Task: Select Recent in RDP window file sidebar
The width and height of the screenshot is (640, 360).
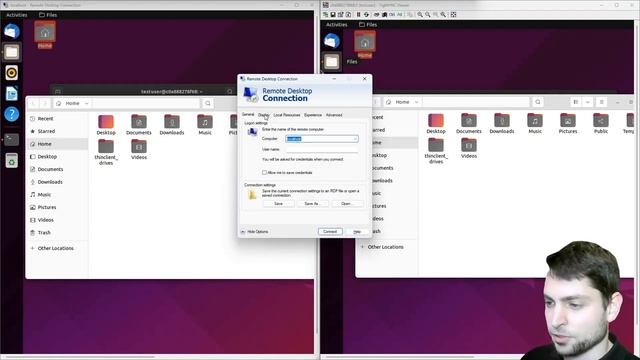Action: (57, 119)
